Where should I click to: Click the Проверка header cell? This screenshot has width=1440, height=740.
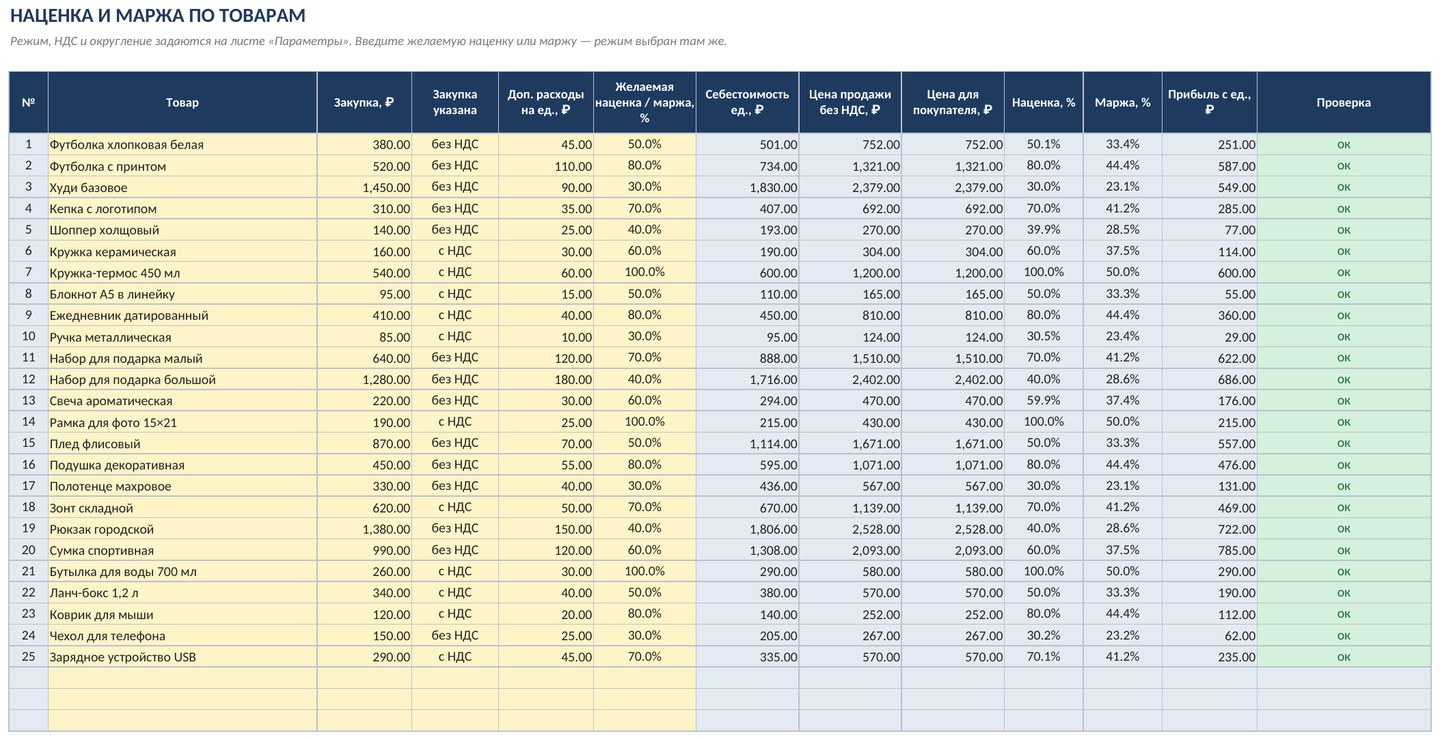(1343, 102)
